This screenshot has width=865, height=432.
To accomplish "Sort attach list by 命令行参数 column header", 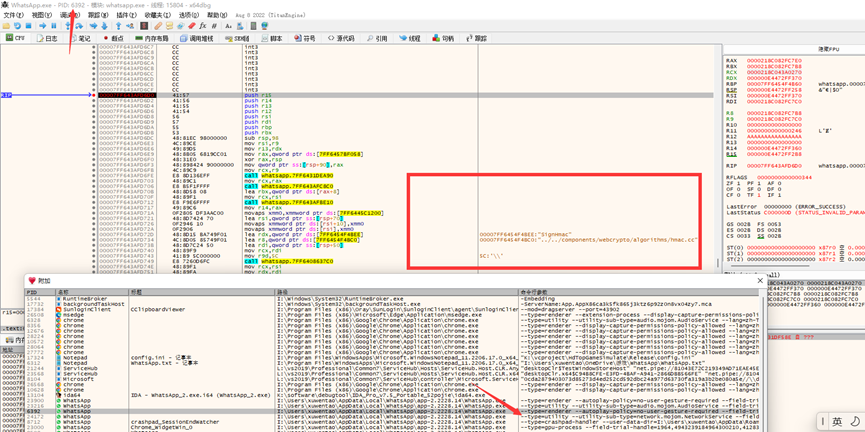I will pos(640,291).
